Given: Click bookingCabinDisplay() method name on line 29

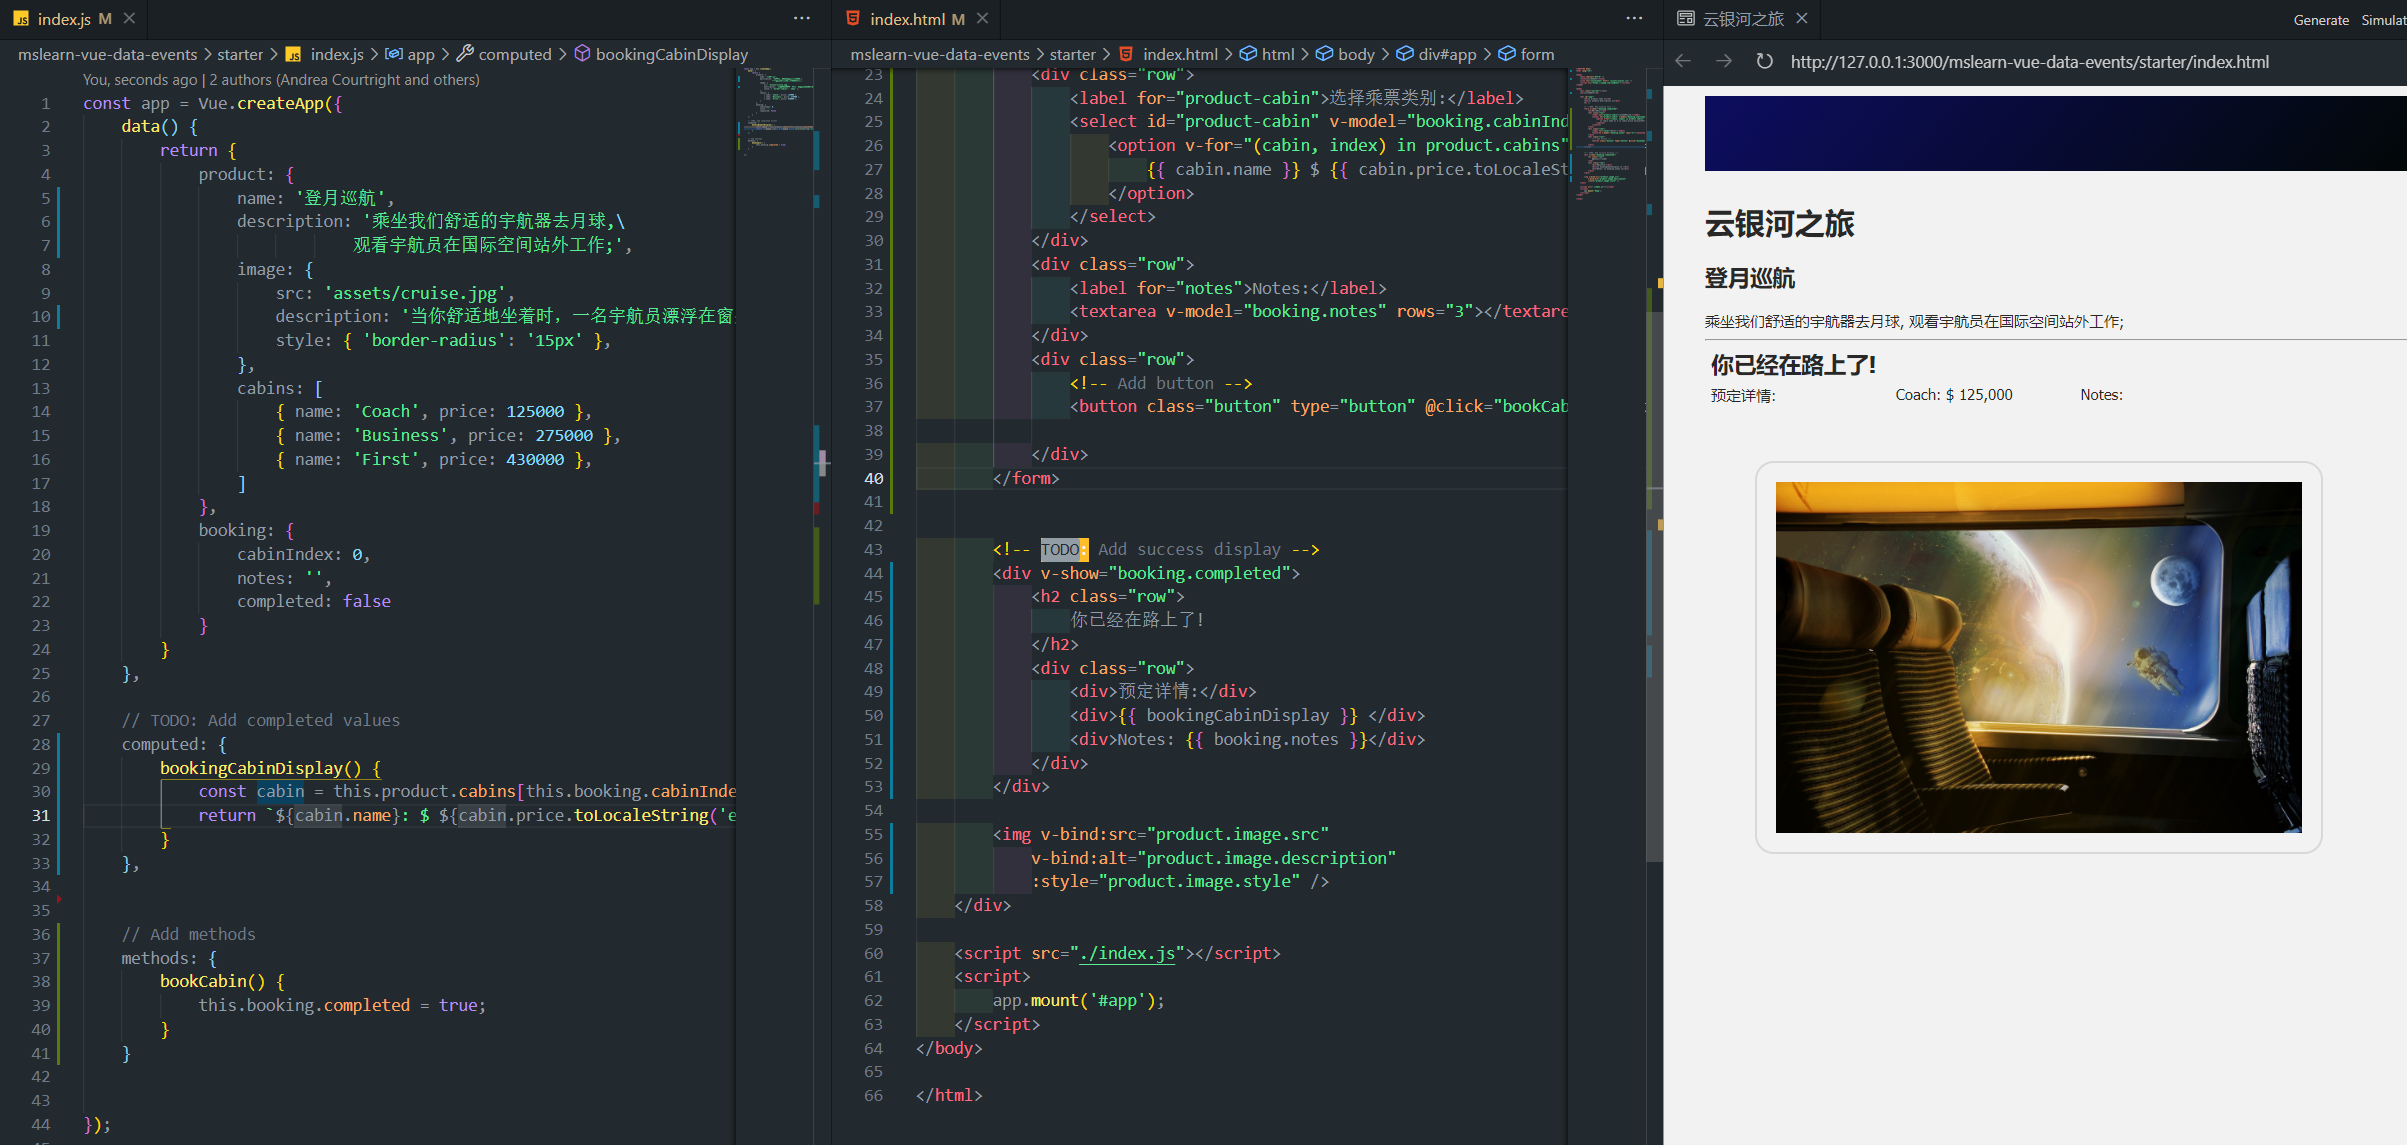Looking at the screenshot, I should 260,768.
